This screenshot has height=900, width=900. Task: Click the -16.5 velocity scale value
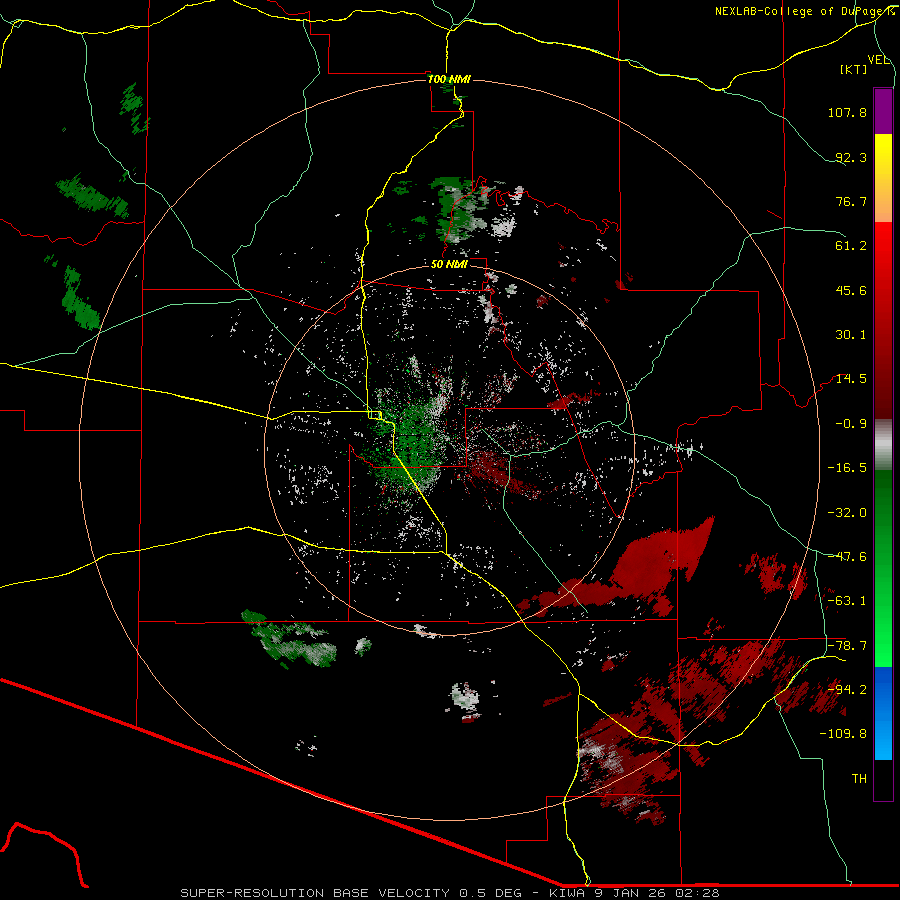click(847, 468)
